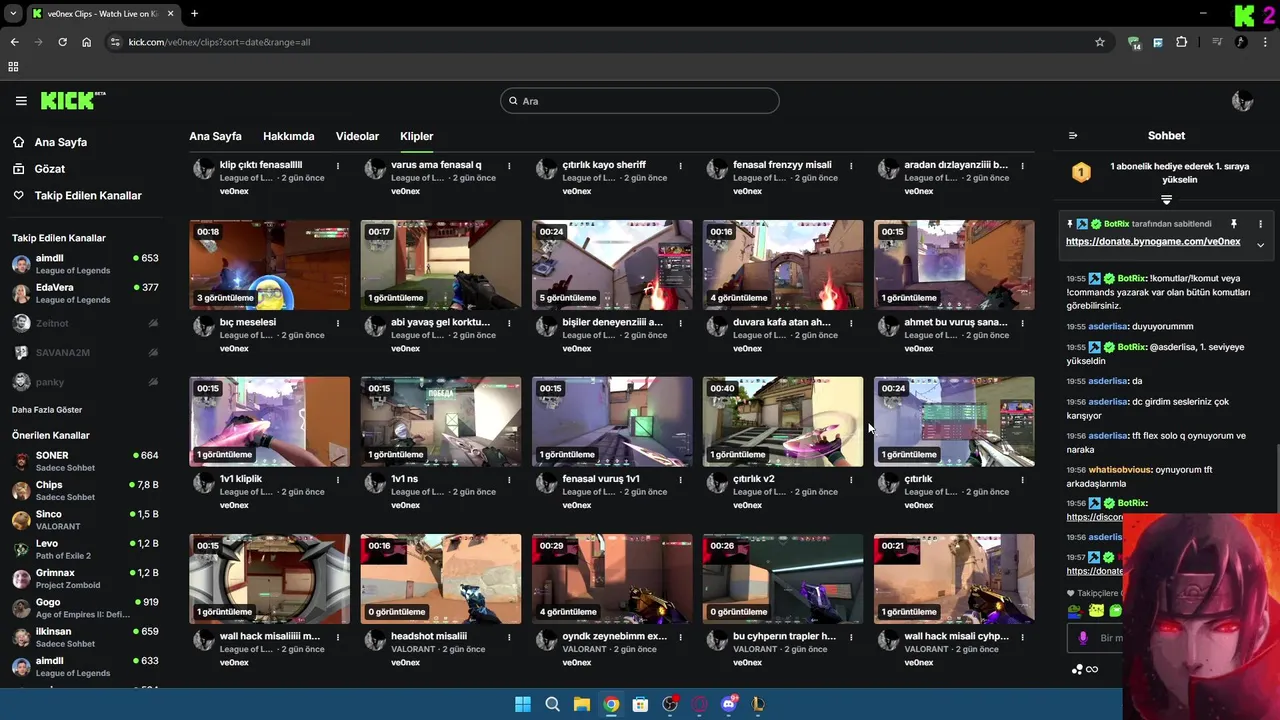Open Chrome apps grid in bookmarks bar
The width and height of the screenshot is (1280, 720).
click(x=13, y=67)
